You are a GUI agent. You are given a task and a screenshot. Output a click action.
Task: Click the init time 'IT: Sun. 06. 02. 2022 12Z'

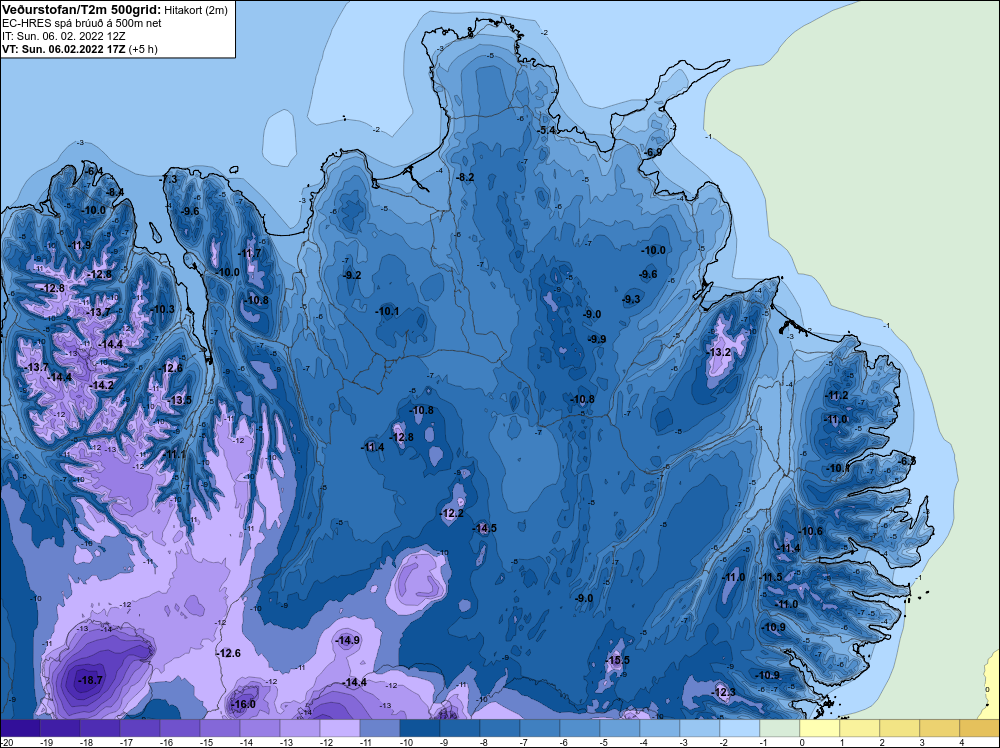click(x=64, y=36)
